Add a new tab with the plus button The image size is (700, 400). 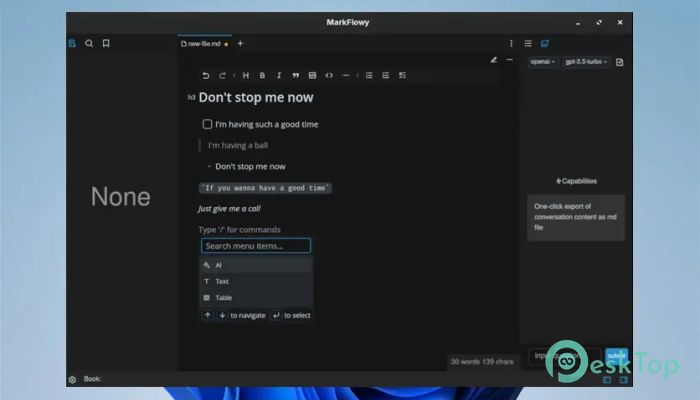click(x=240, y=43)
